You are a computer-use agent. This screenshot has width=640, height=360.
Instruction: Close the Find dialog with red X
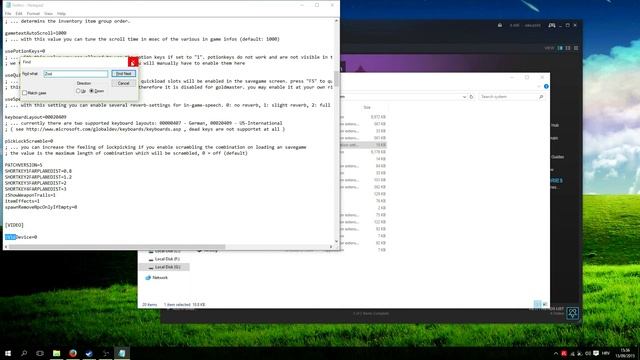click(x=133, y=62)
